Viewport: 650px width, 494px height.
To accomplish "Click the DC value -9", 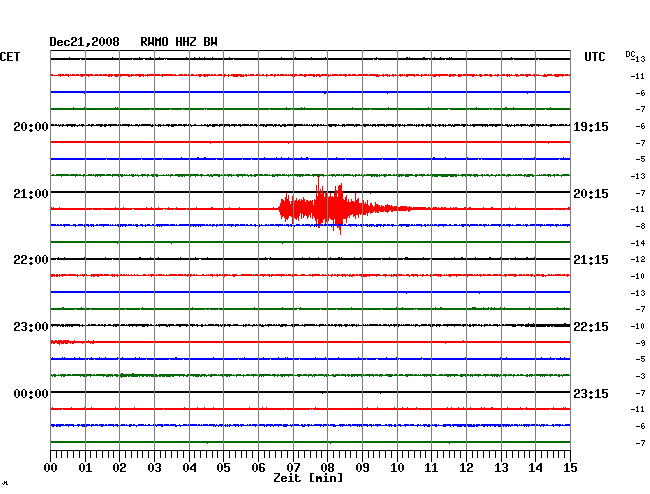I will point(640,343).
